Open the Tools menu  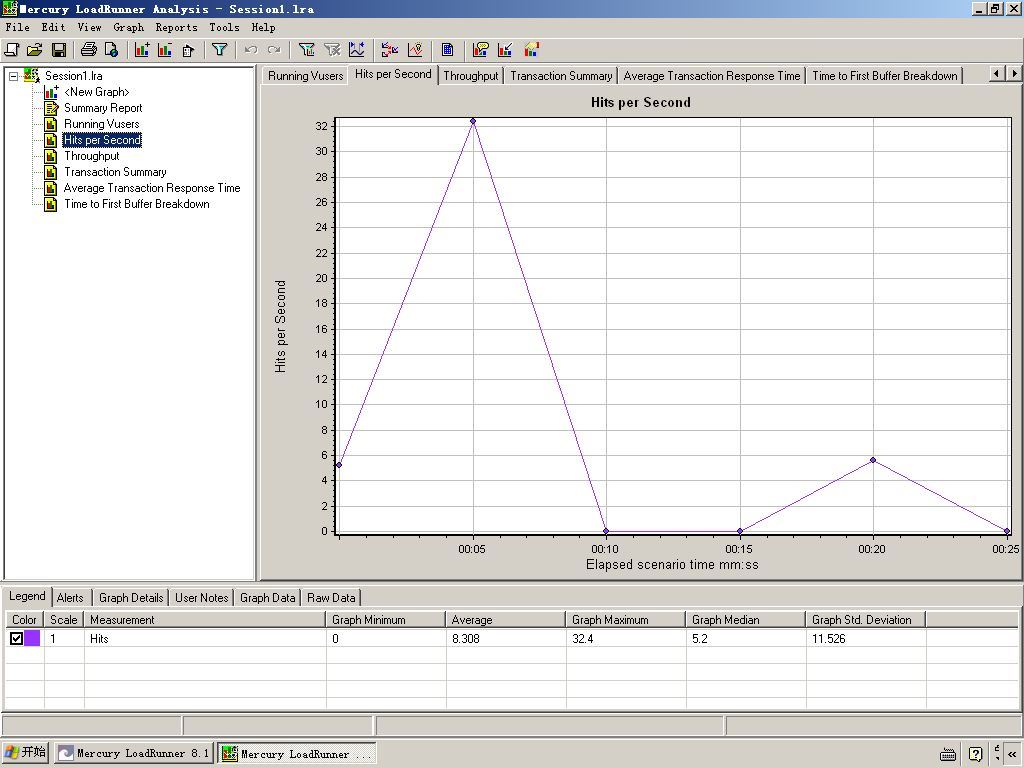224,27
